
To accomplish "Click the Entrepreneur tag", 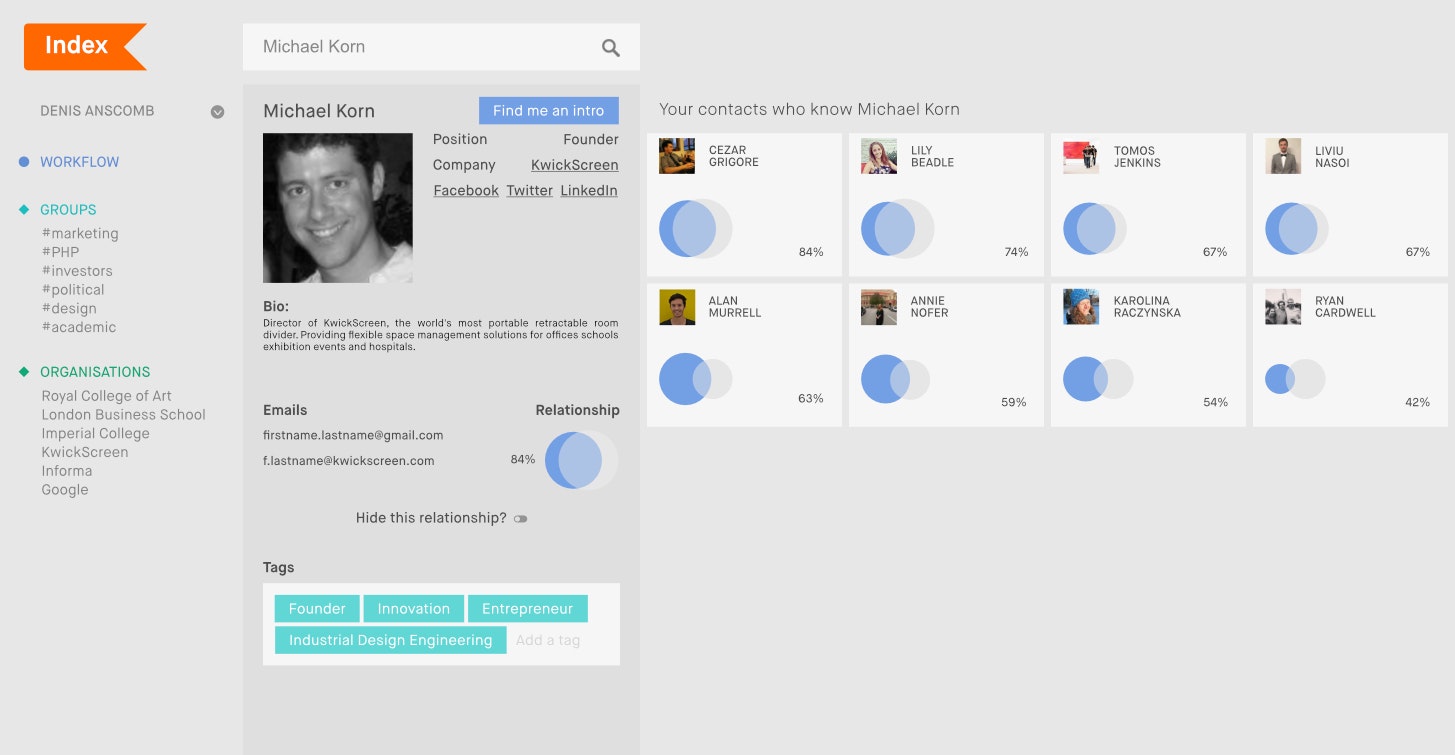I will (x=528, y=609).
